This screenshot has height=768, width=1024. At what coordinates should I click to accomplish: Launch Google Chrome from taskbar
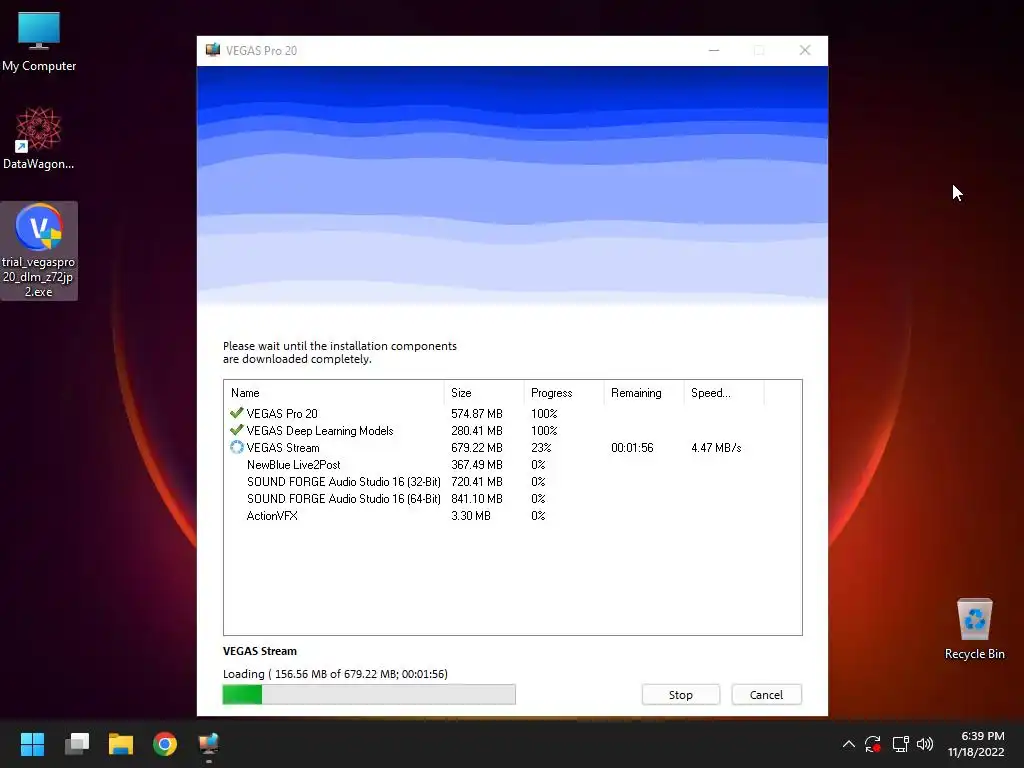pos(165,744)
